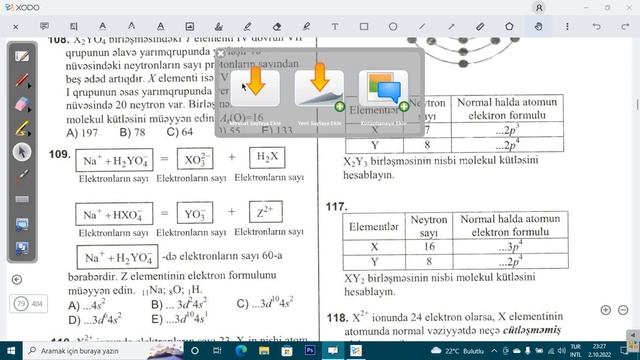This screenshot has width=640, height=360.
Task: Select the rectangle shape tool
Action: click(364, 27)
